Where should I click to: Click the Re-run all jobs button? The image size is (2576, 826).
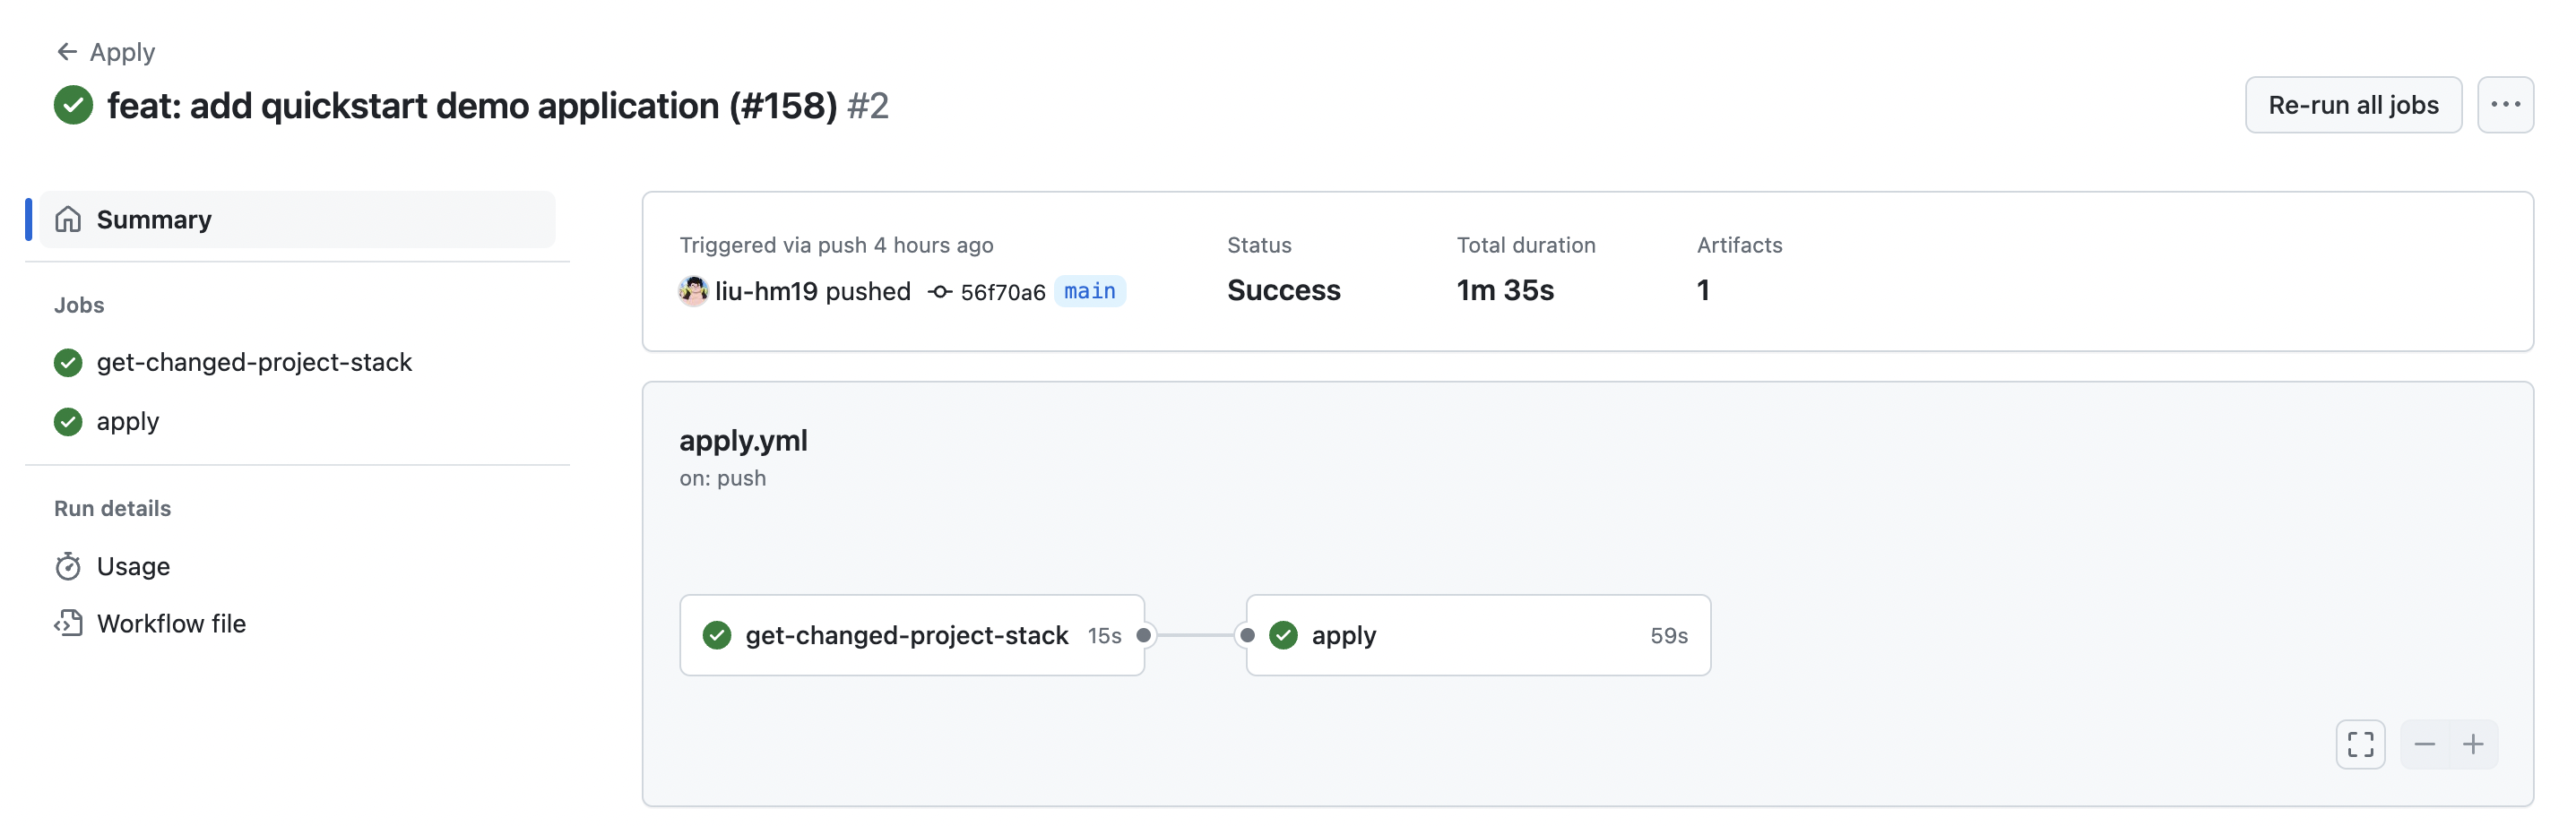coord(2352,104)
